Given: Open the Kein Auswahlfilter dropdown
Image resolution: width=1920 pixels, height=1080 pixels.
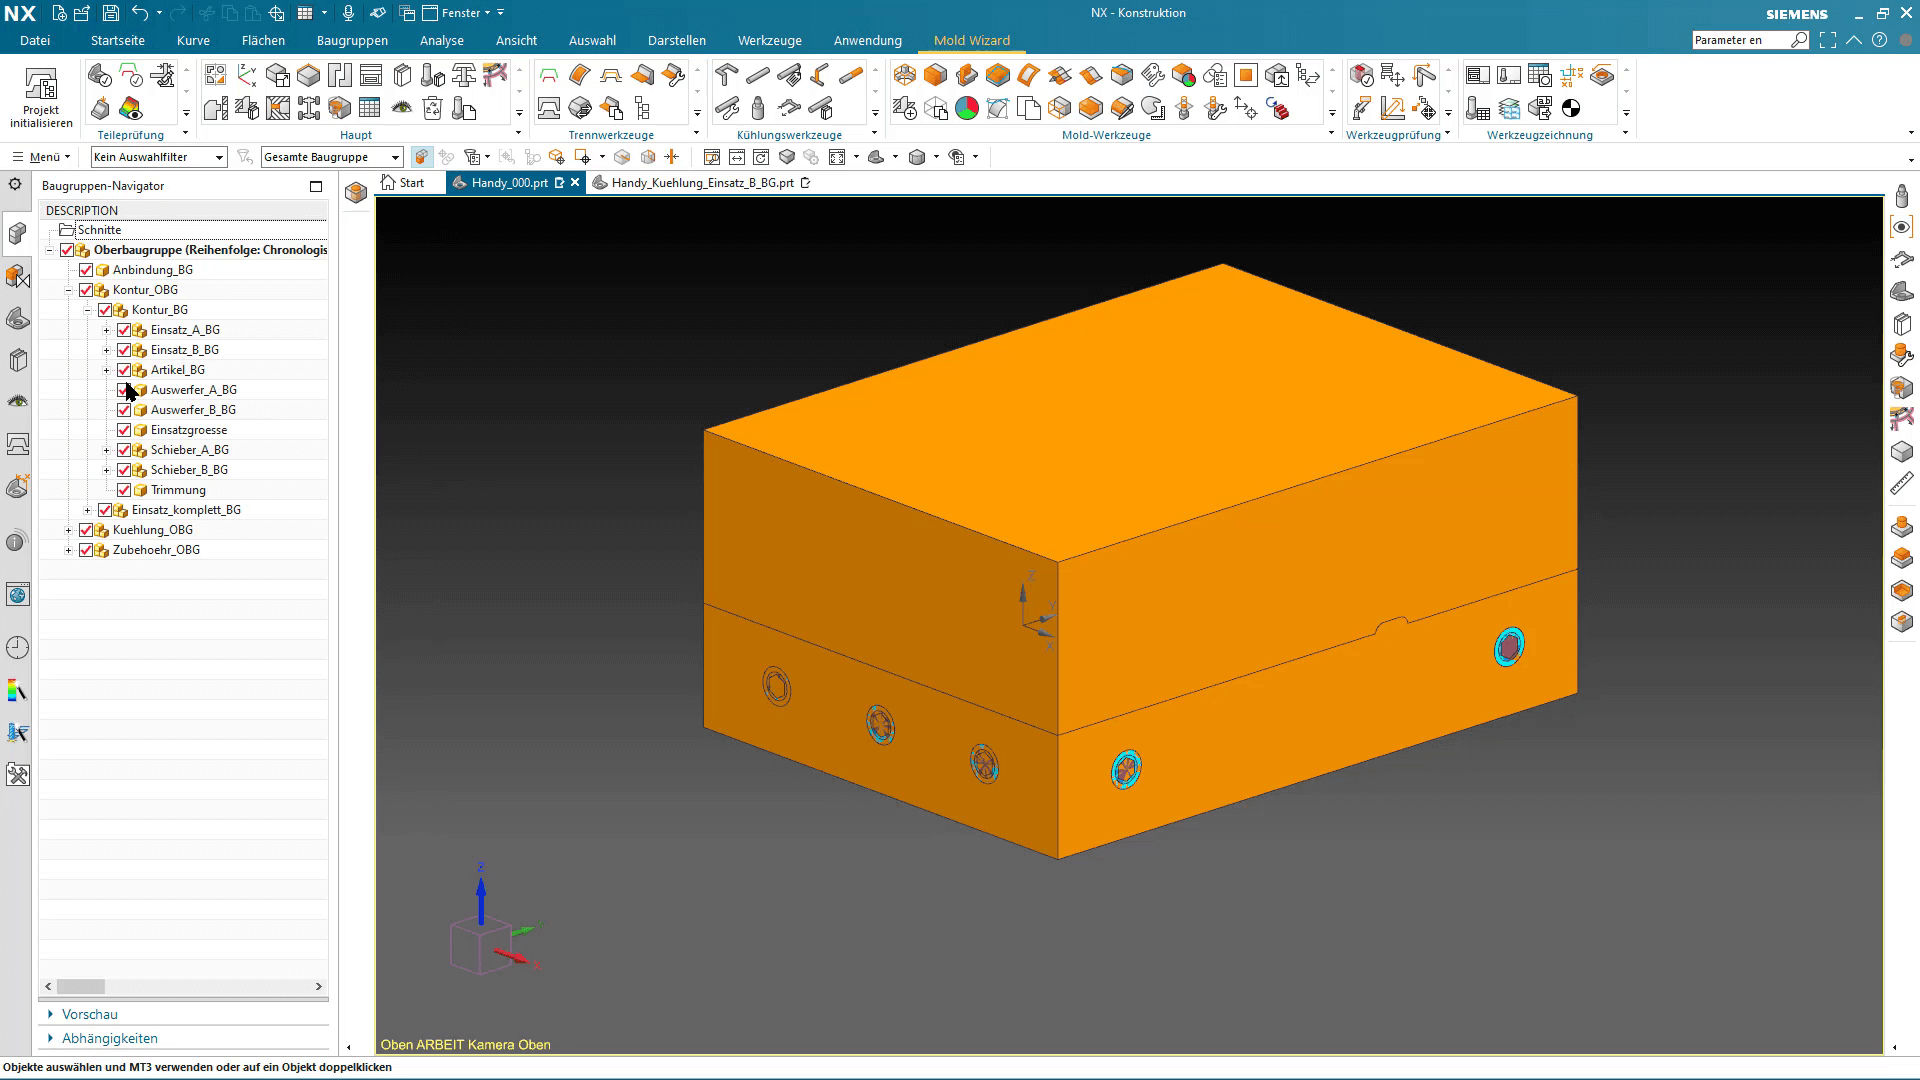Looking at the screenshot, I should (159, 157).
